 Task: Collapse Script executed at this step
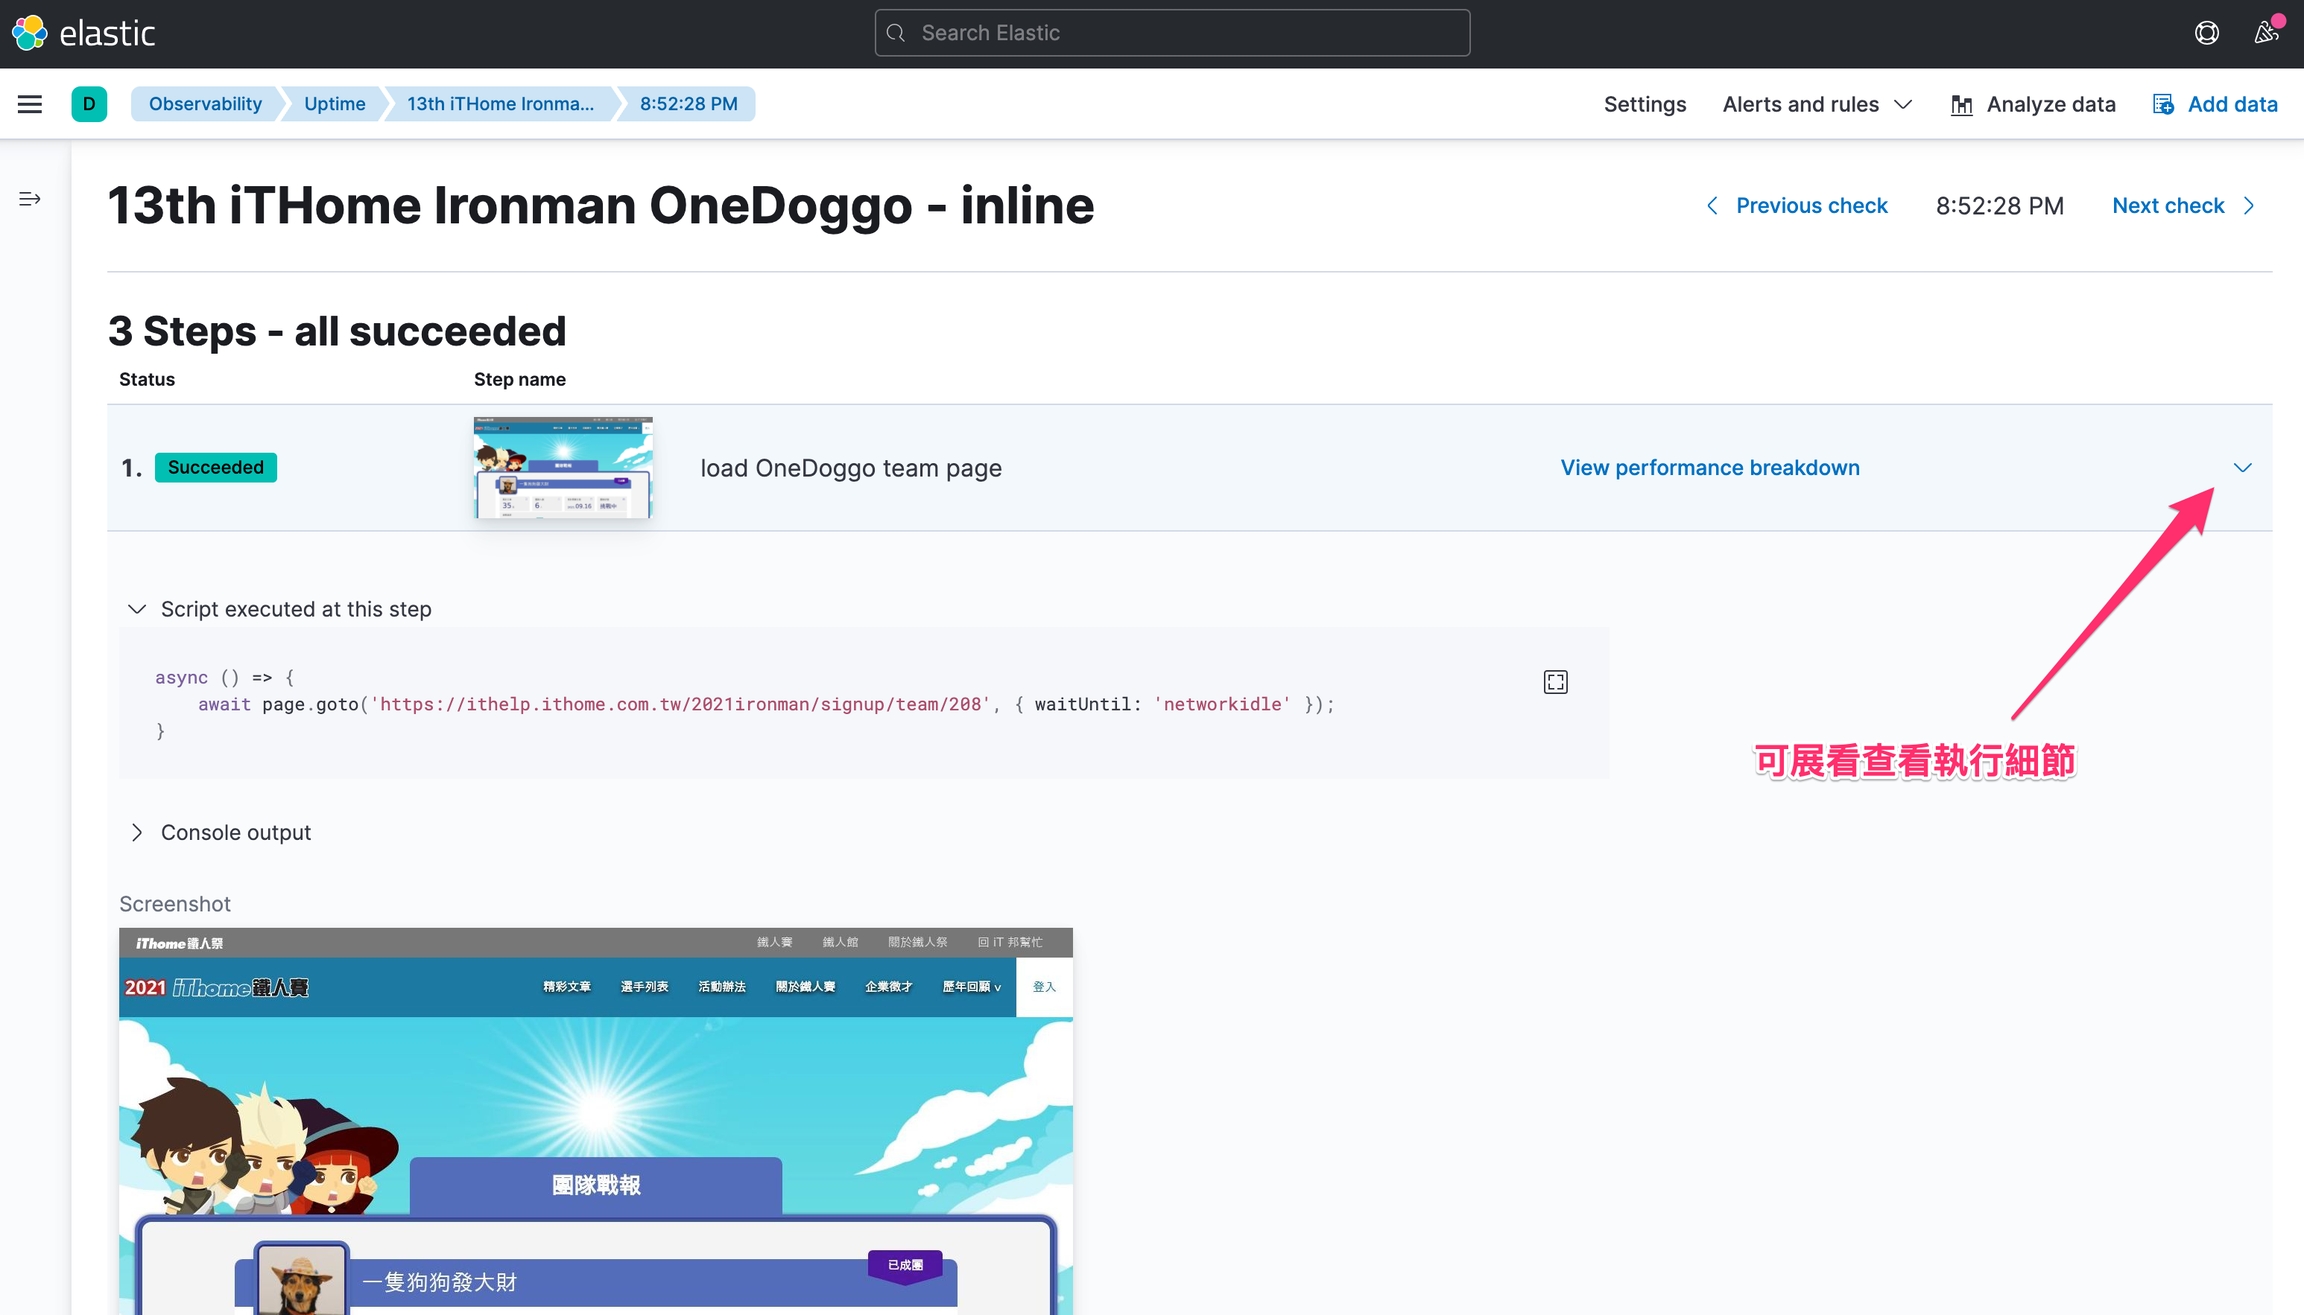(x=280, y=609)
